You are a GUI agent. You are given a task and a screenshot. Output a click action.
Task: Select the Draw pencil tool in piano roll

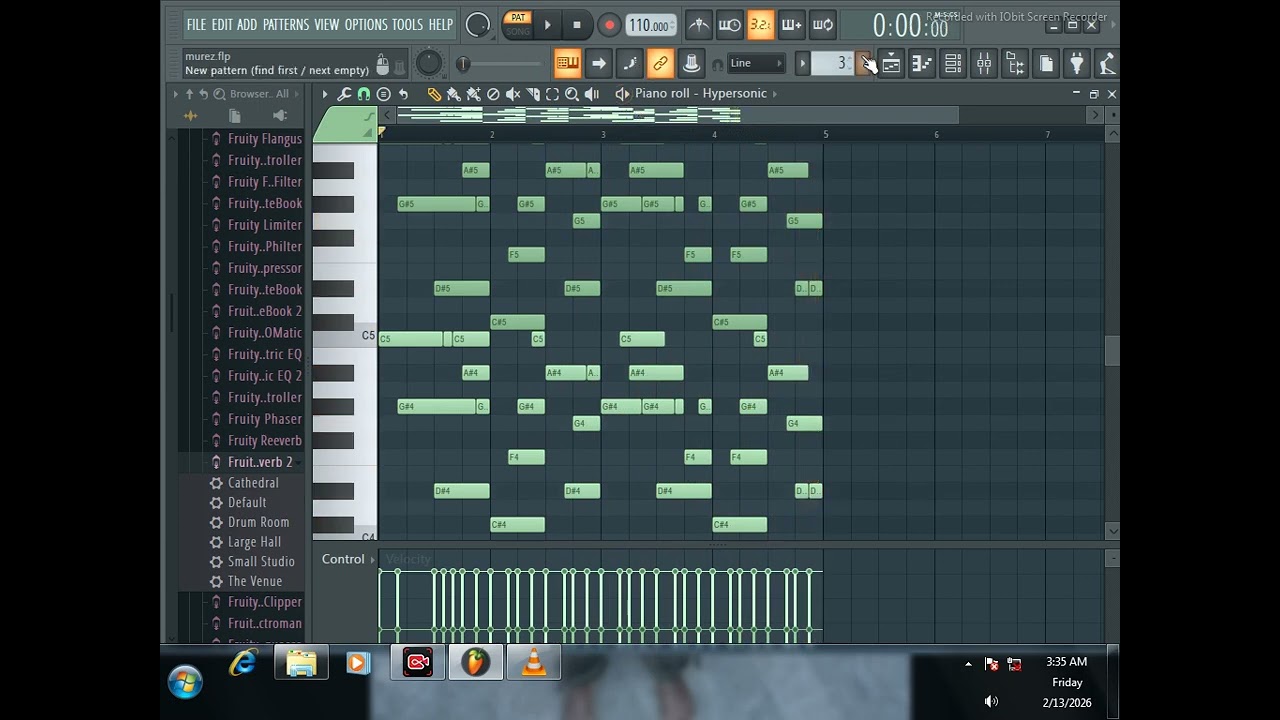[434, 94]
